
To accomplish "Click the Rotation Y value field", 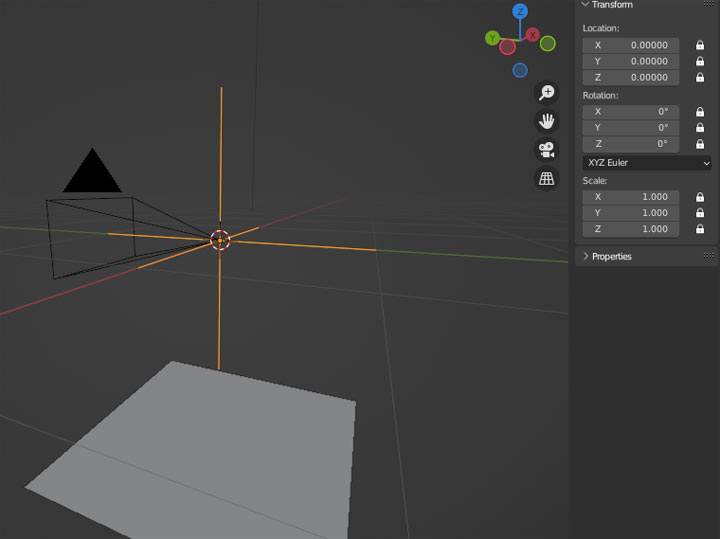I will coord(630,128).
